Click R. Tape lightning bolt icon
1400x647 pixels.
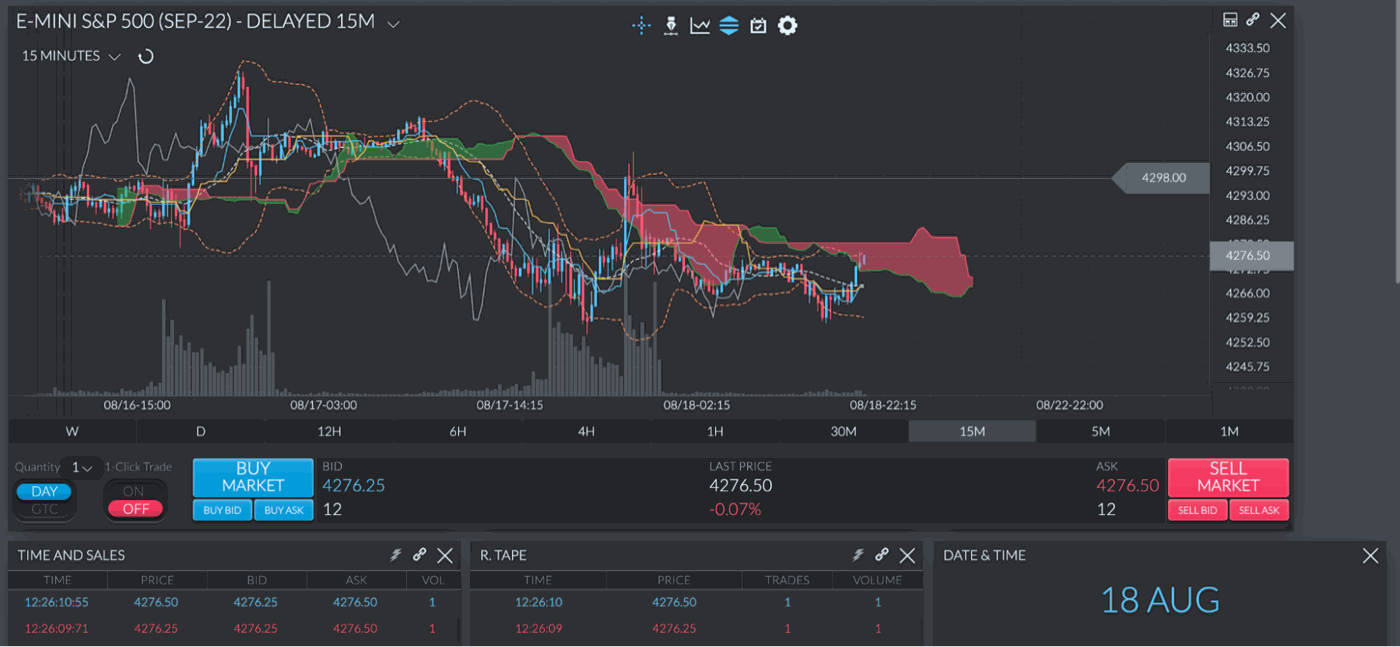[858, 555]
